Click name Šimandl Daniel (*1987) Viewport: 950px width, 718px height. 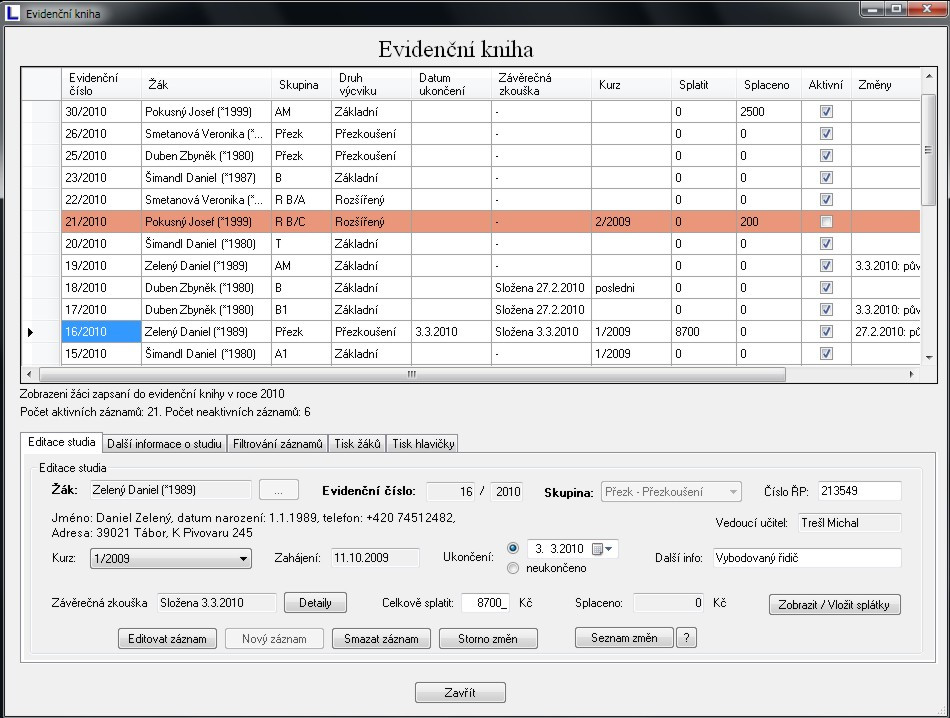point(206,178)
